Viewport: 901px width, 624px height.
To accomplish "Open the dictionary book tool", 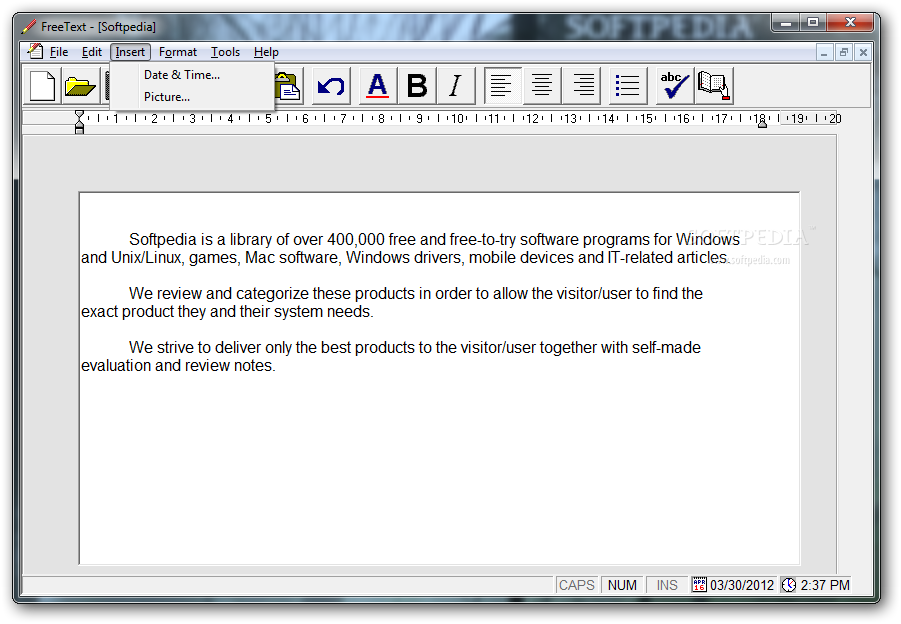I will click(714, 86).
